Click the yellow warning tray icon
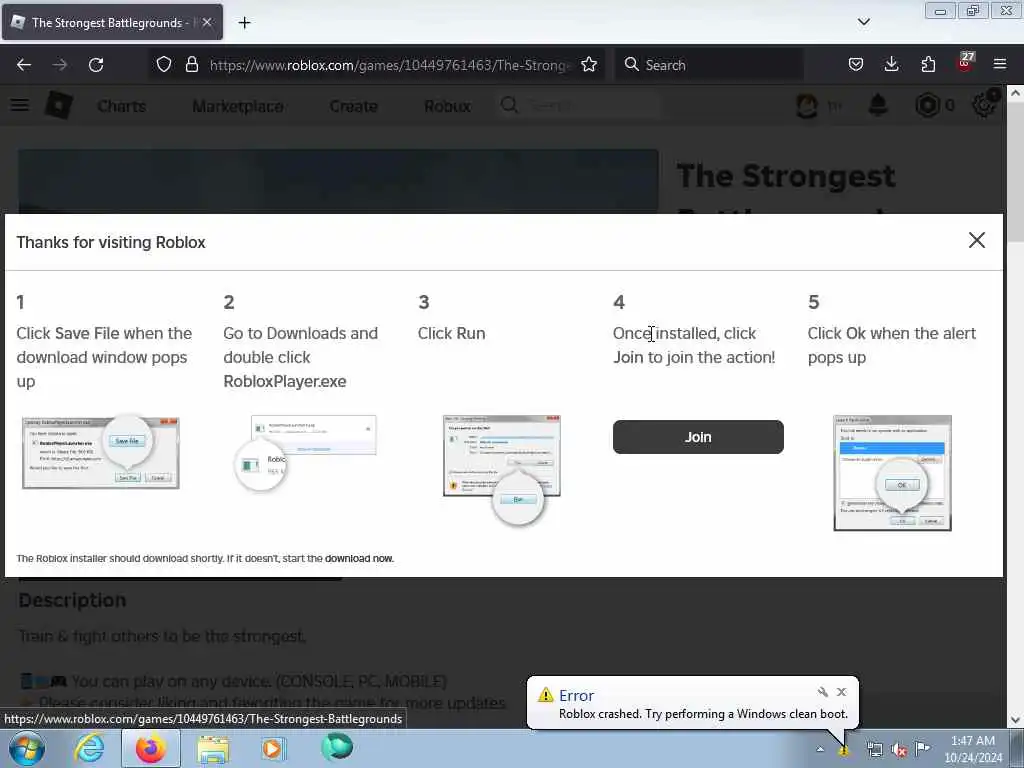This screenshot has width=1024, height=768. (844, 750)
